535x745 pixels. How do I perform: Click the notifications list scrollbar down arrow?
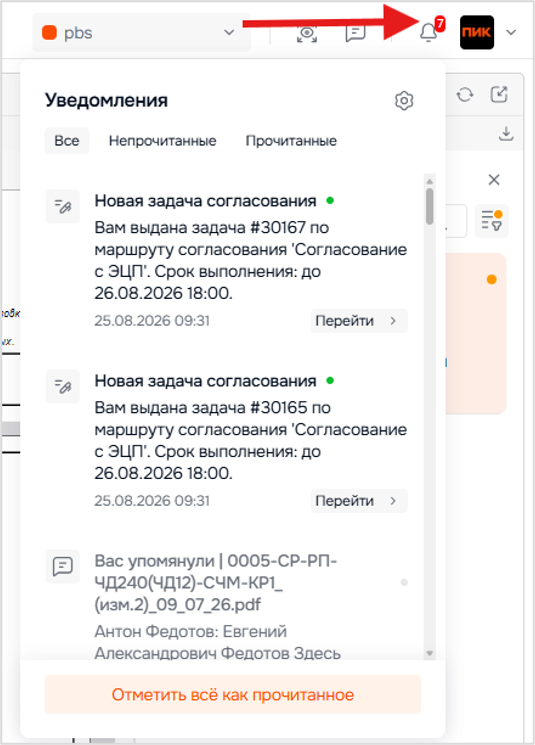pyautogui.click(x=430, y=654)
